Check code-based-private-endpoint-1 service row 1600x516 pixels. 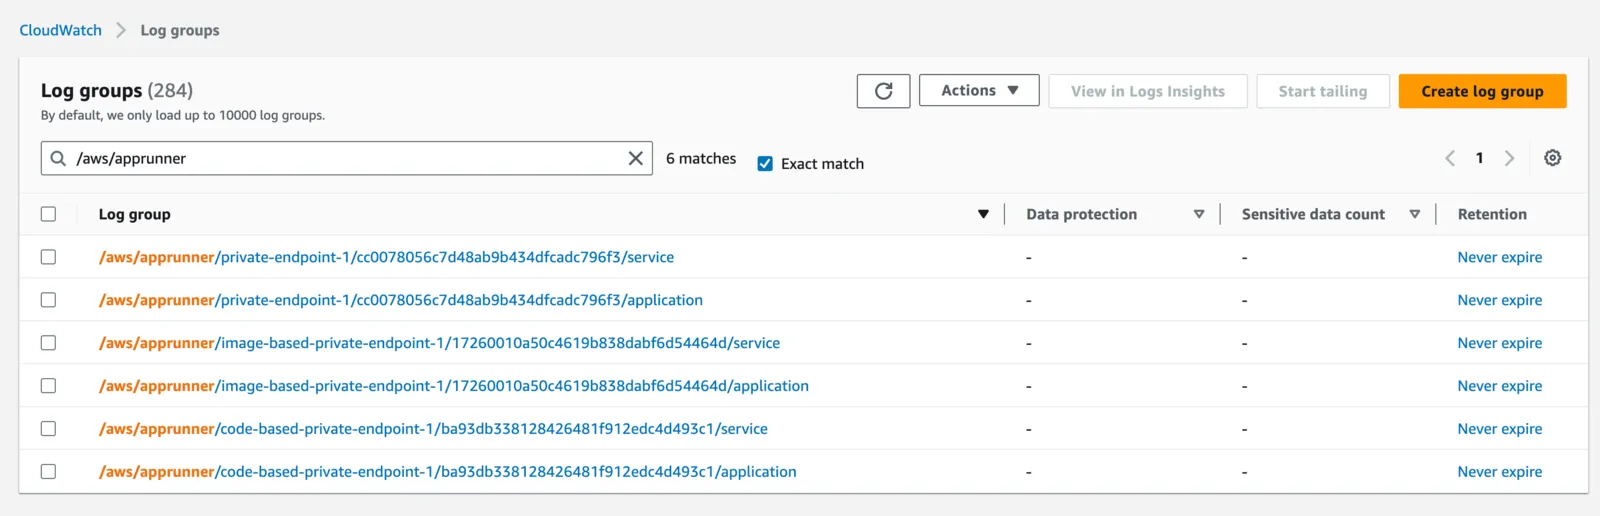coord(48,429)
